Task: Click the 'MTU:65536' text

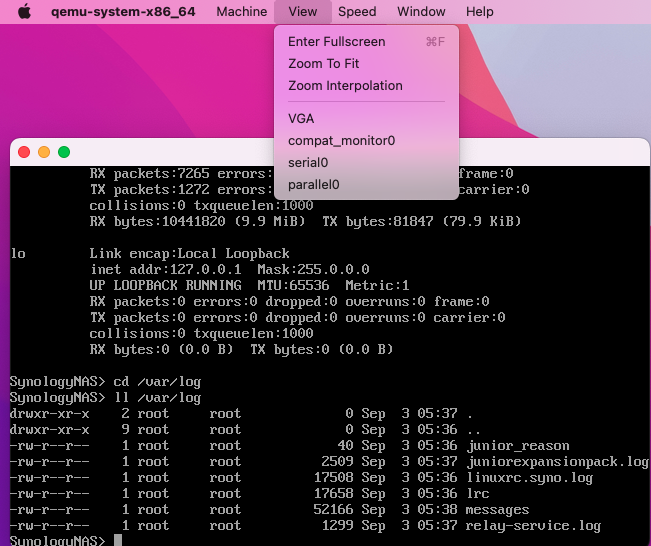Action: point(293,286)
